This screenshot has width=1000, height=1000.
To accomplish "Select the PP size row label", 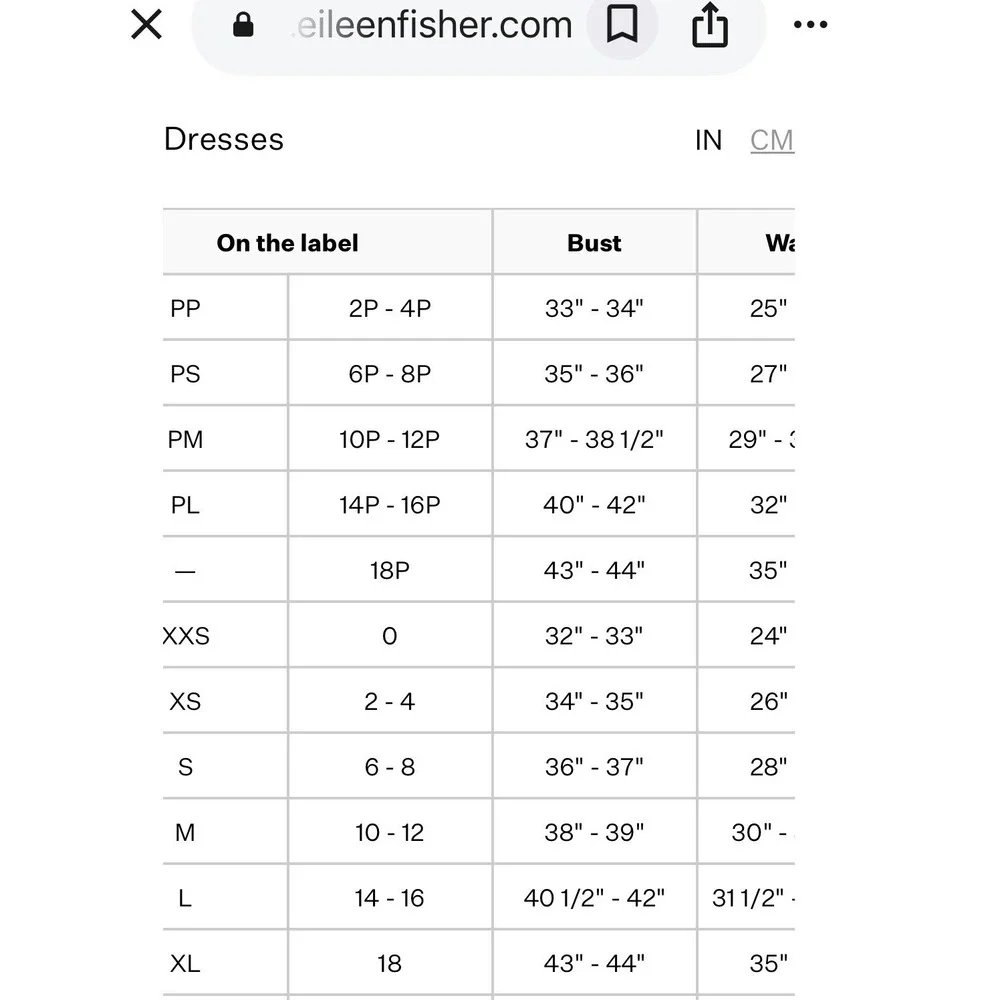I will (x=185, y=309).
